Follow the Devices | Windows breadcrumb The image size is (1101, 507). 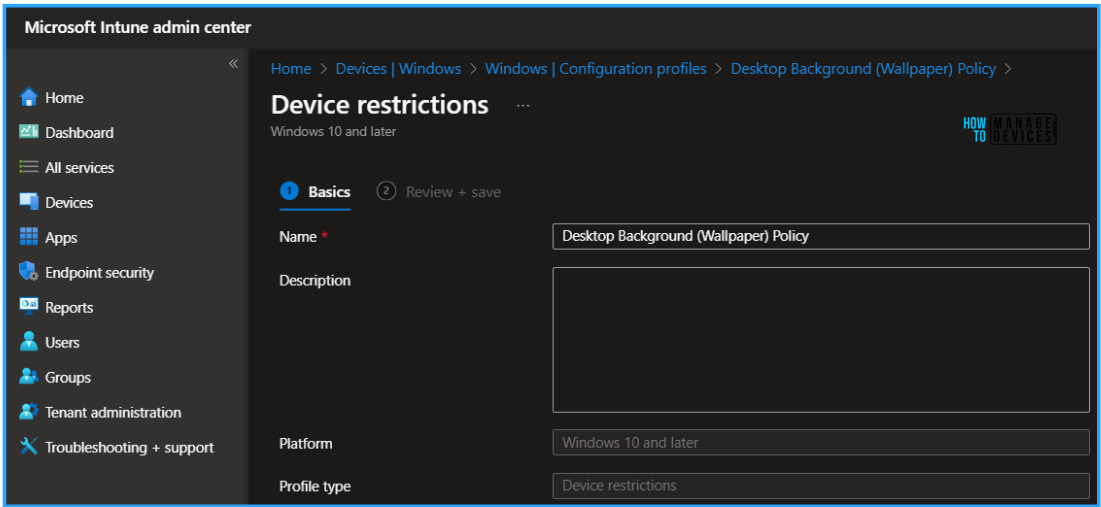pos(398,69)
